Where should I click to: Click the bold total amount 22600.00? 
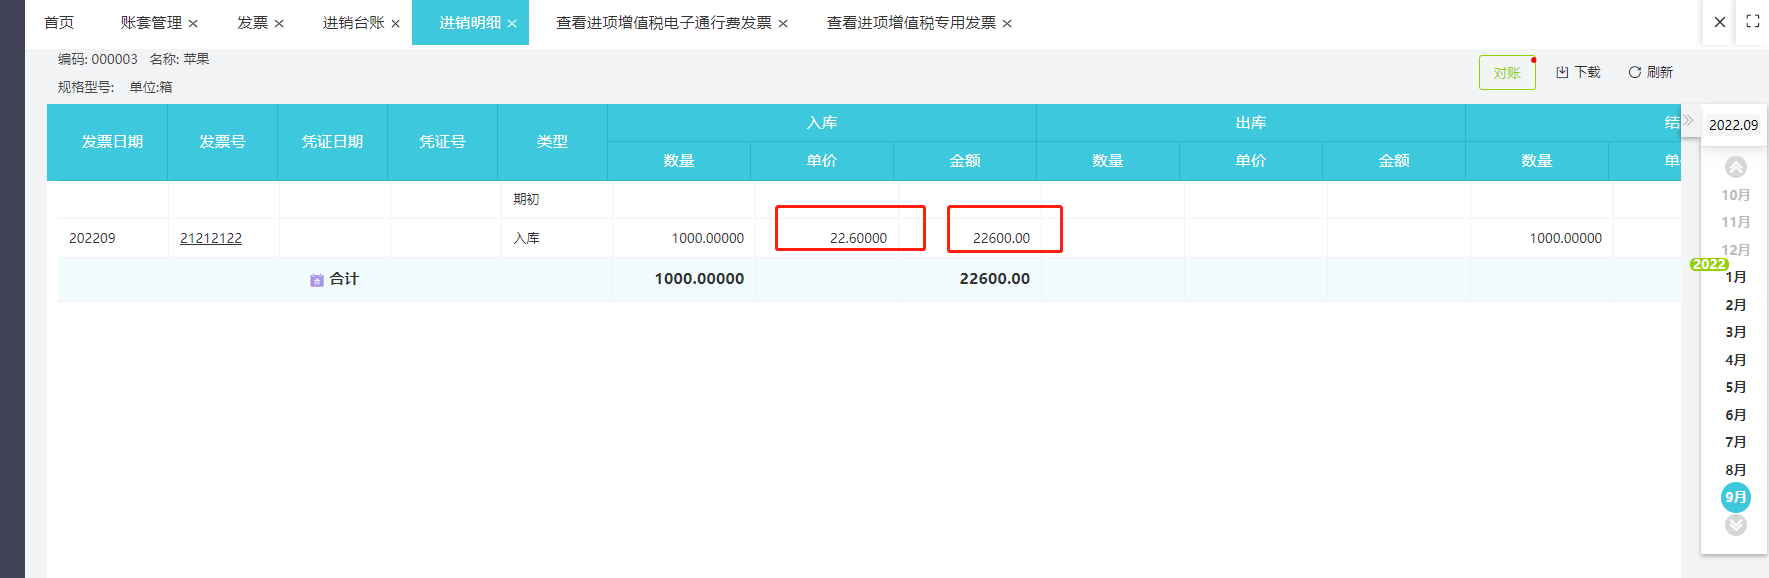pos(994,279)
